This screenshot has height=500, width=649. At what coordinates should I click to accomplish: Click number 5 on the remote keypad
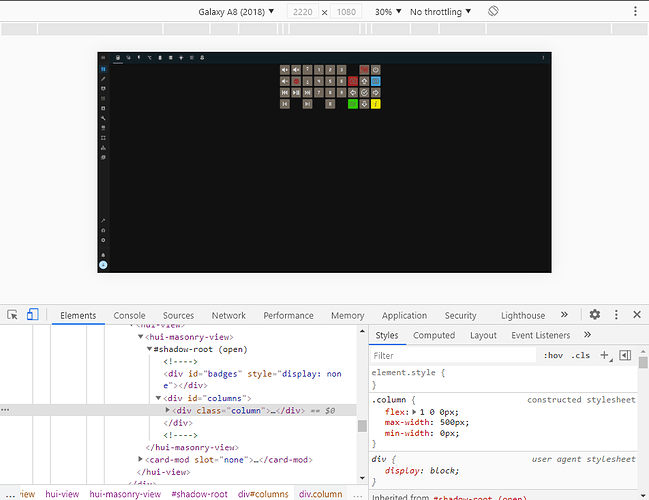point(330,81)
